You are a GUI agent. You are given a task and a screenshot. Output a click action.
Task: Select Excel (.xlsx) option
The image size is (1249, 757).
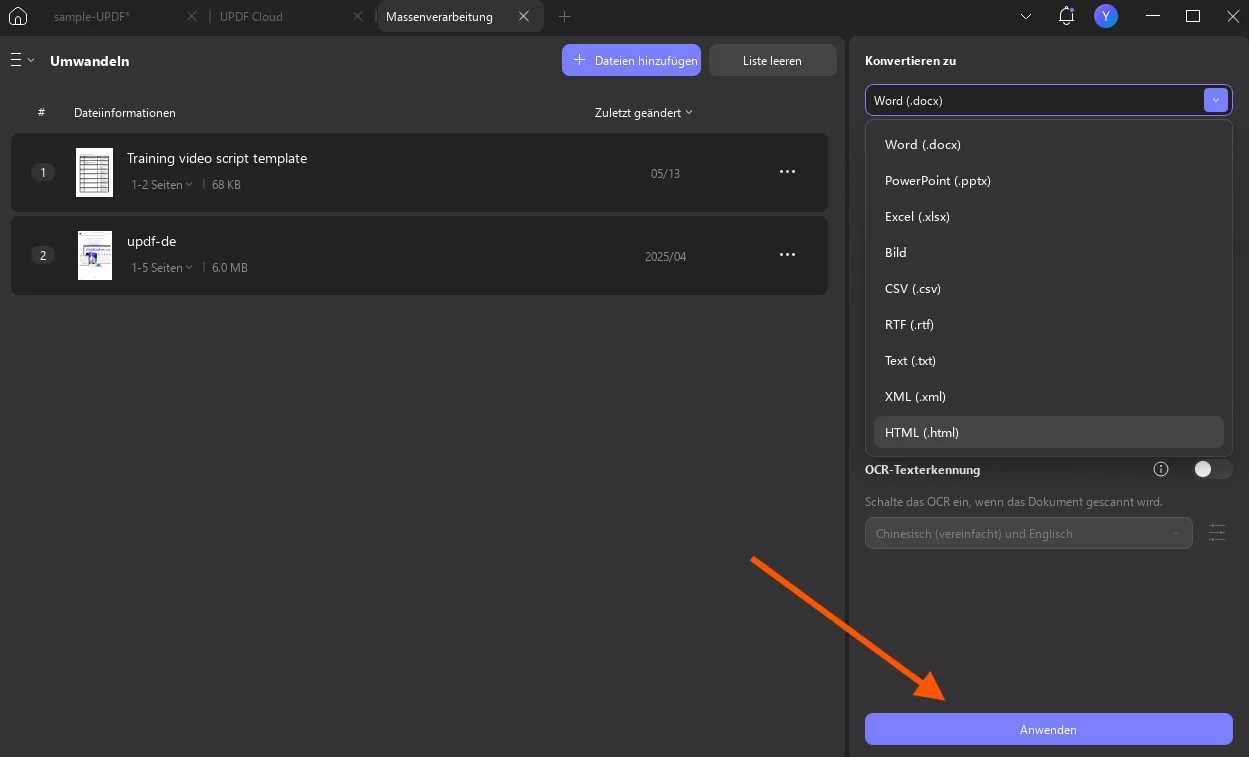coord(1049,217)
